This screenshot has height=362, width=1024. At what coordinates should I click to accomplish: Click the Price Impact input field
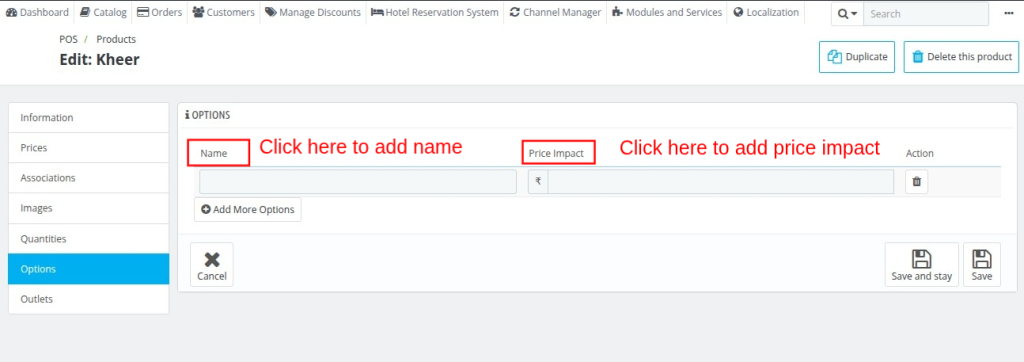721,182
